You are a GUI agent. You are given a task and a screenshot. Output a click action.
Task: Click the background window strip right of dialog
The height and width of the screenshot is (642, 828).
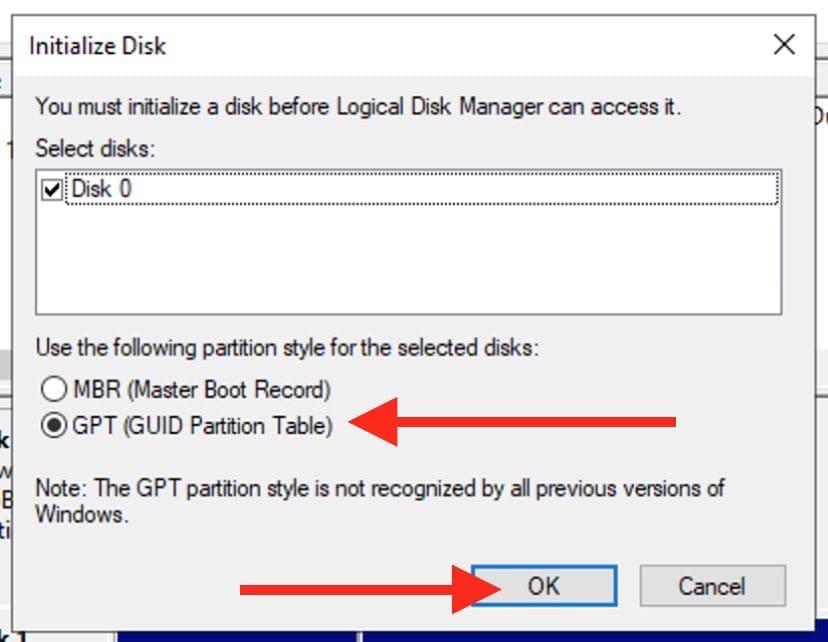coord(819,300)
